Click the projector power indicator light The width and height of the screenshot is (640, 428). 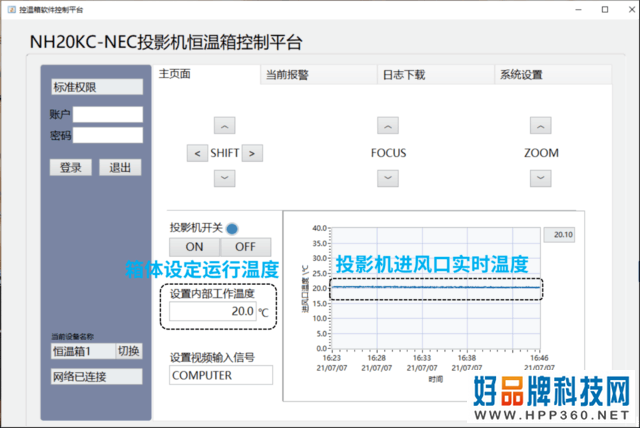[x=232, y=229]
